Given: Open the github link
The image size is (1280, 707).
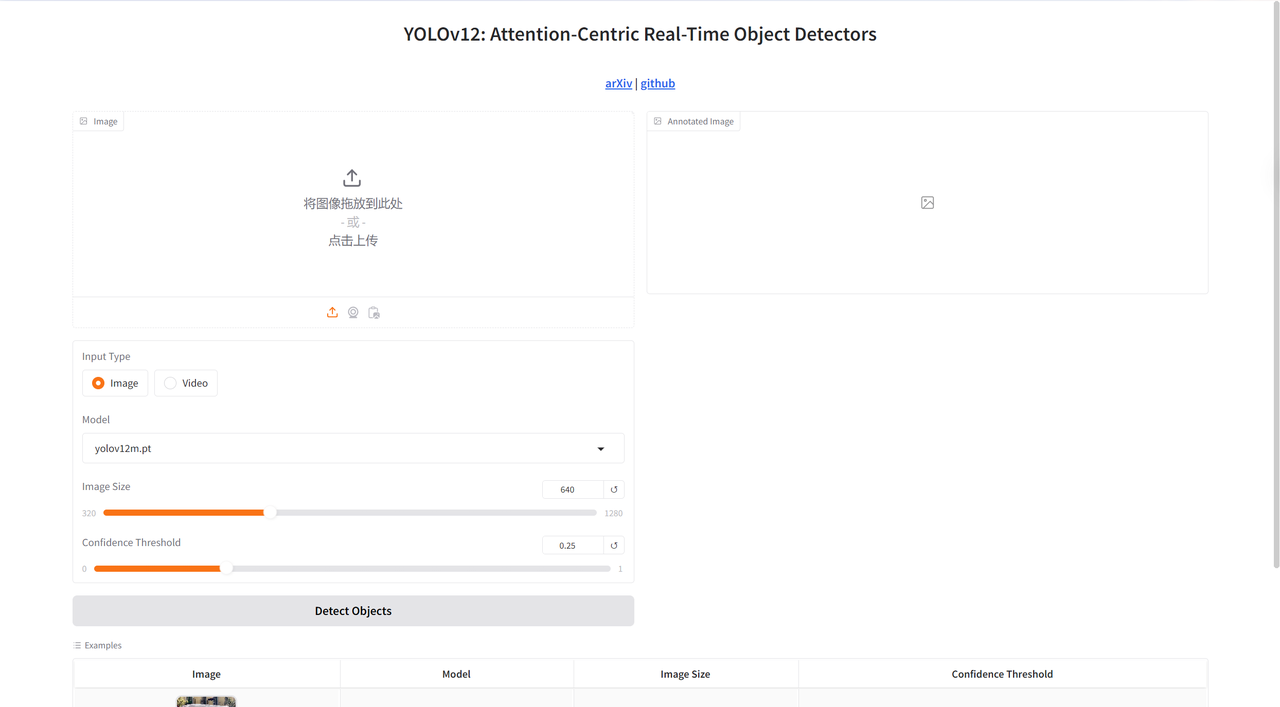Looking at the screenshot, I should pyautogui.click(x=658, y=83).
